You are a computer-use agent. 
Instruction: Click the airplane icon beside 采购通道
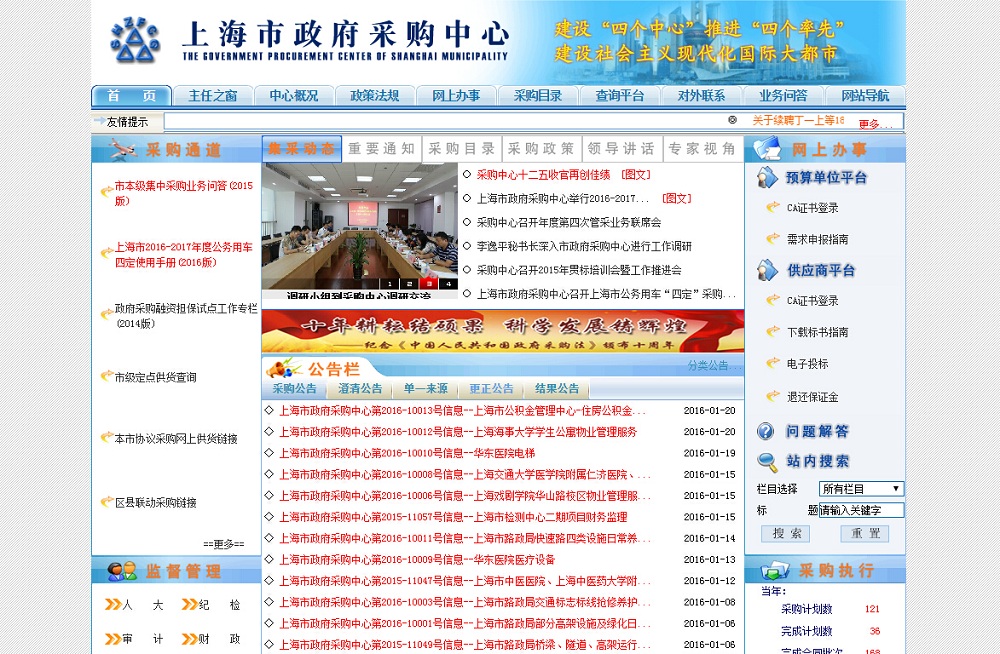pos(122,149)
